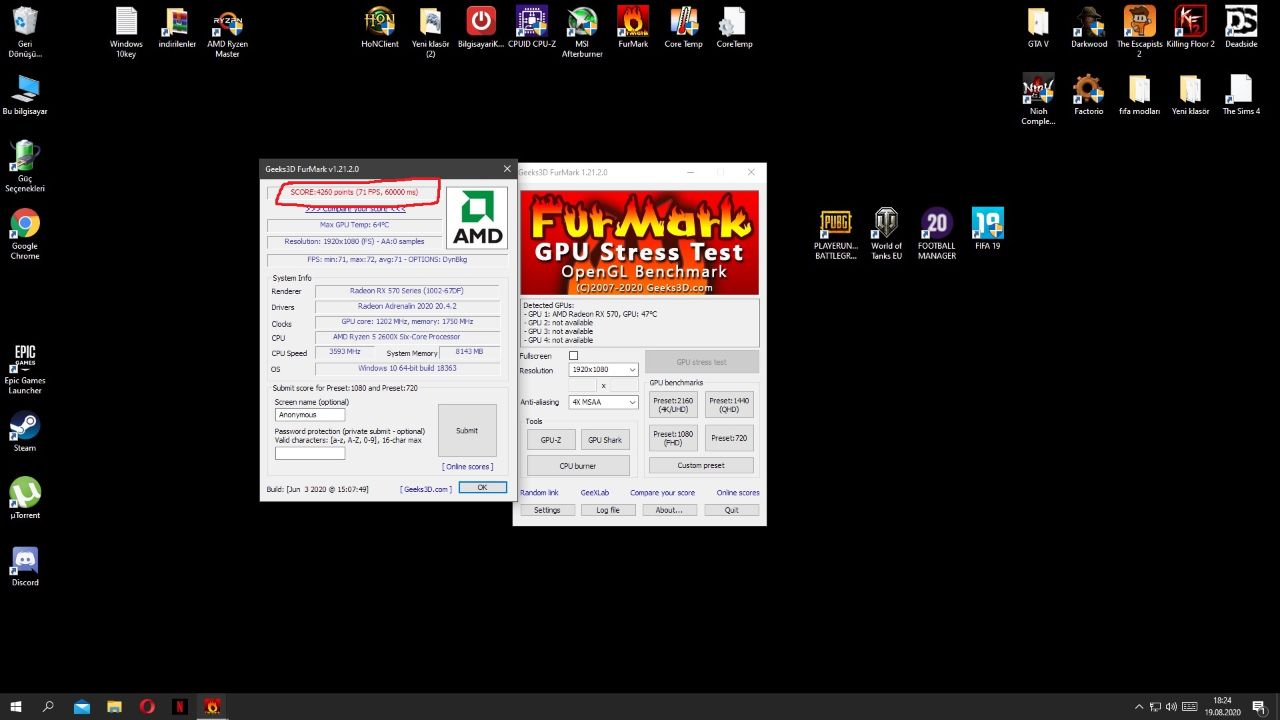Open the Online scores link in results dialog
1280x720 pixels.
tap(468, 467)
